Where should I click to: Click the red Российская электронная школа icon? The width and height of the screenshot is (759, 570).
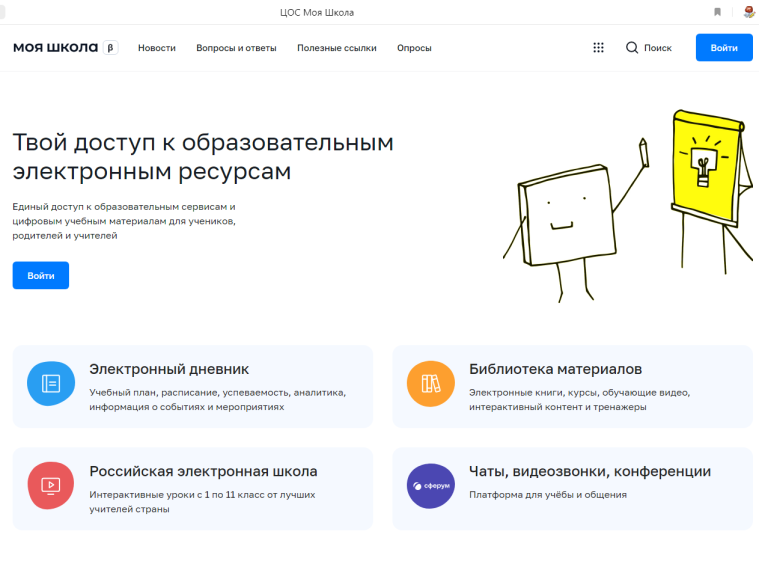click(51, 485)
